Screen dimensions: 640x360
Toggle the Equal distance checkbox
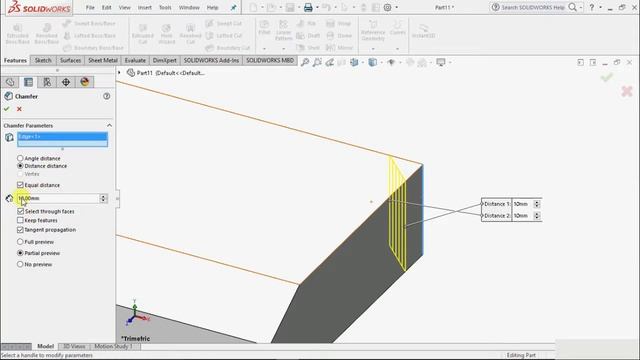[x=20, y=185]
